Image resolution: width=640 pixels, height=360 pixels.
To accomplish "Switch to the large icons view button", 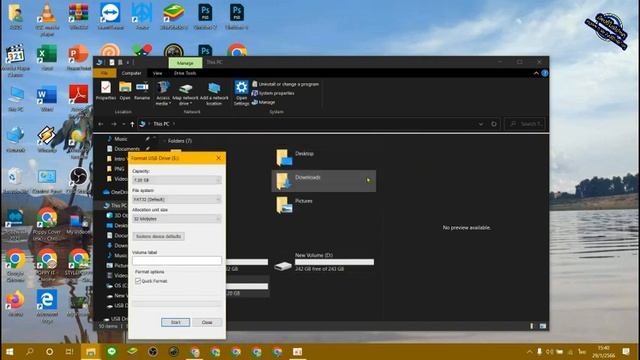I will [543, 326].
